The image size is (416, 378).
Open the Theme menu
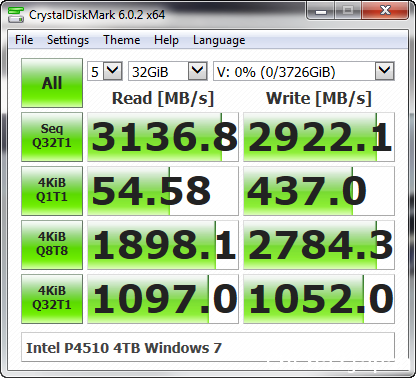point(121,40)
